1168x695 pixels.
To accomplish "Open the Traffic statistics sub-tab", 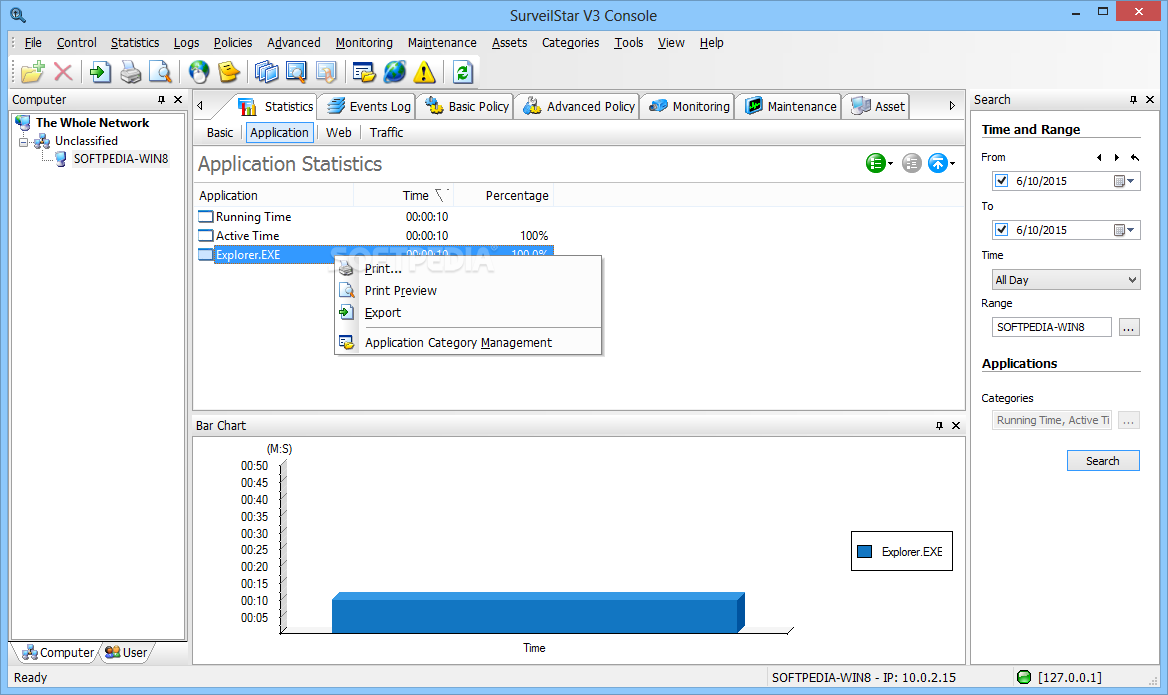I will pyautogui.click(x=386, y=133).
